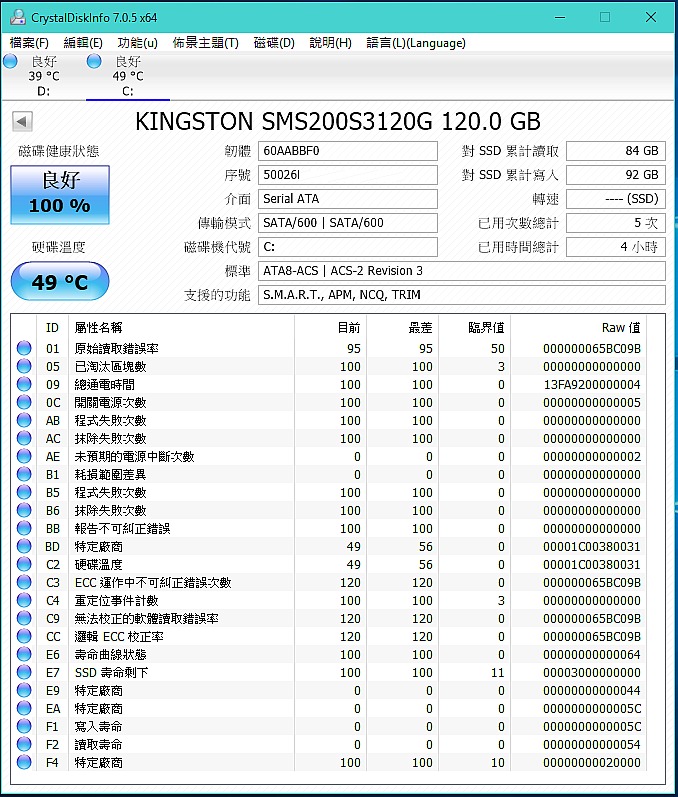Image resolution: width=678 pixels, height=797 pixels.
Task: Click status orb for attribute 01 原始讀取錯誤率
Action: 24,348
